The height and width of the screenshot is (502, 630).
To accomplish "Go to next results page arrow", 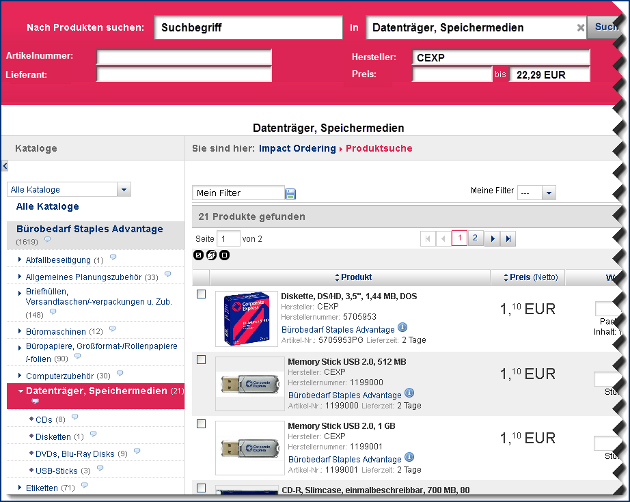I will tap(492, 239).
